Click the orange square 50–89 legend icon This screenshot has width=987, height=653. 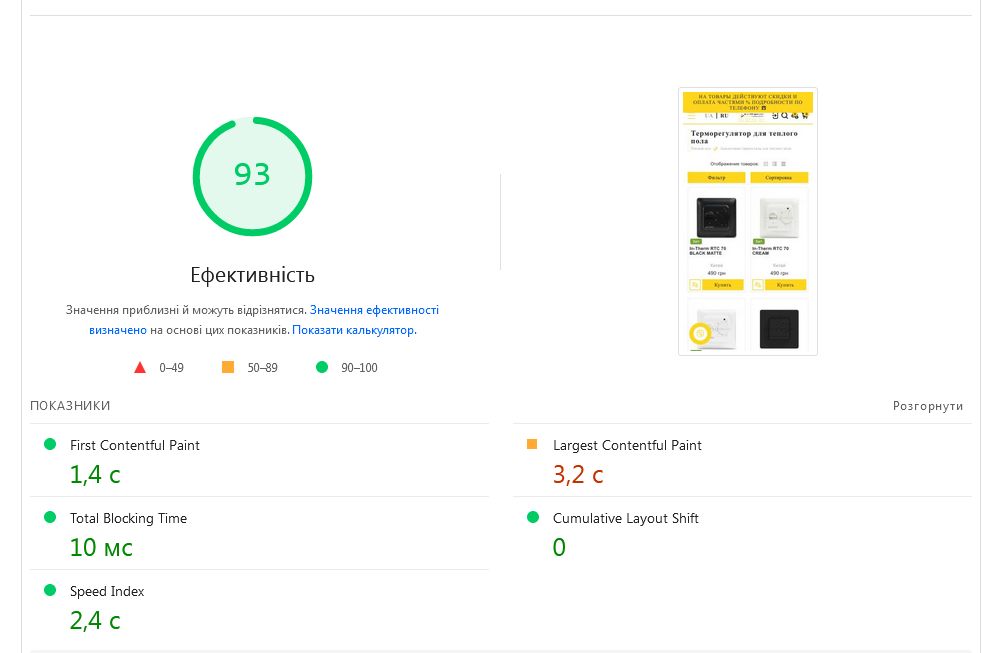tap(228, 367)
